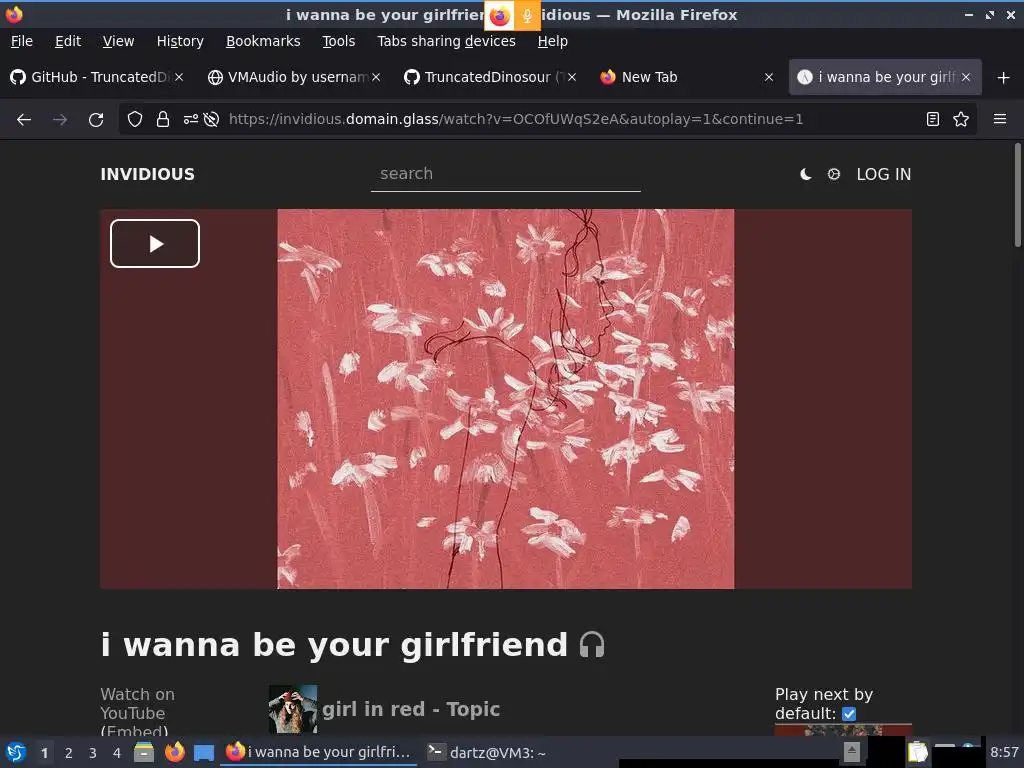
Task: Open Firefox hamburger application menu
Action: point(1000,119)
